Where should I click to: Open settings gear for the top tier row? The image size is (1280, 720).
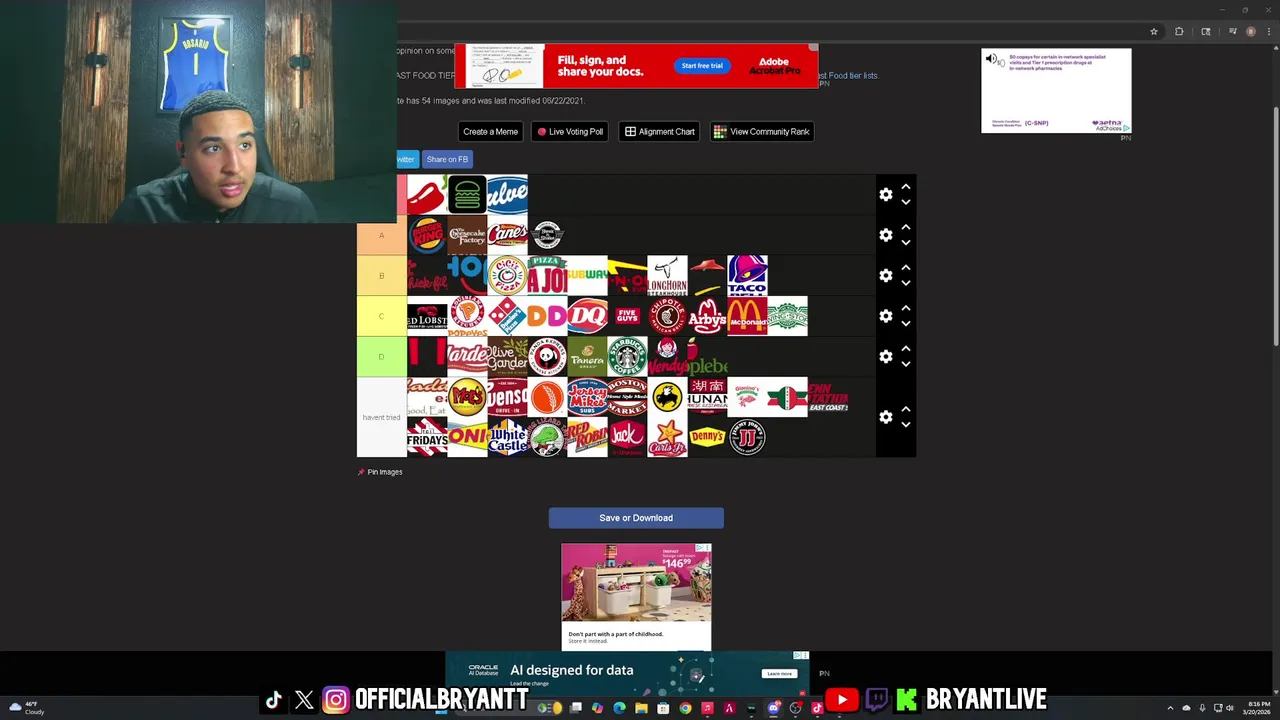click(x=885, y=194)
